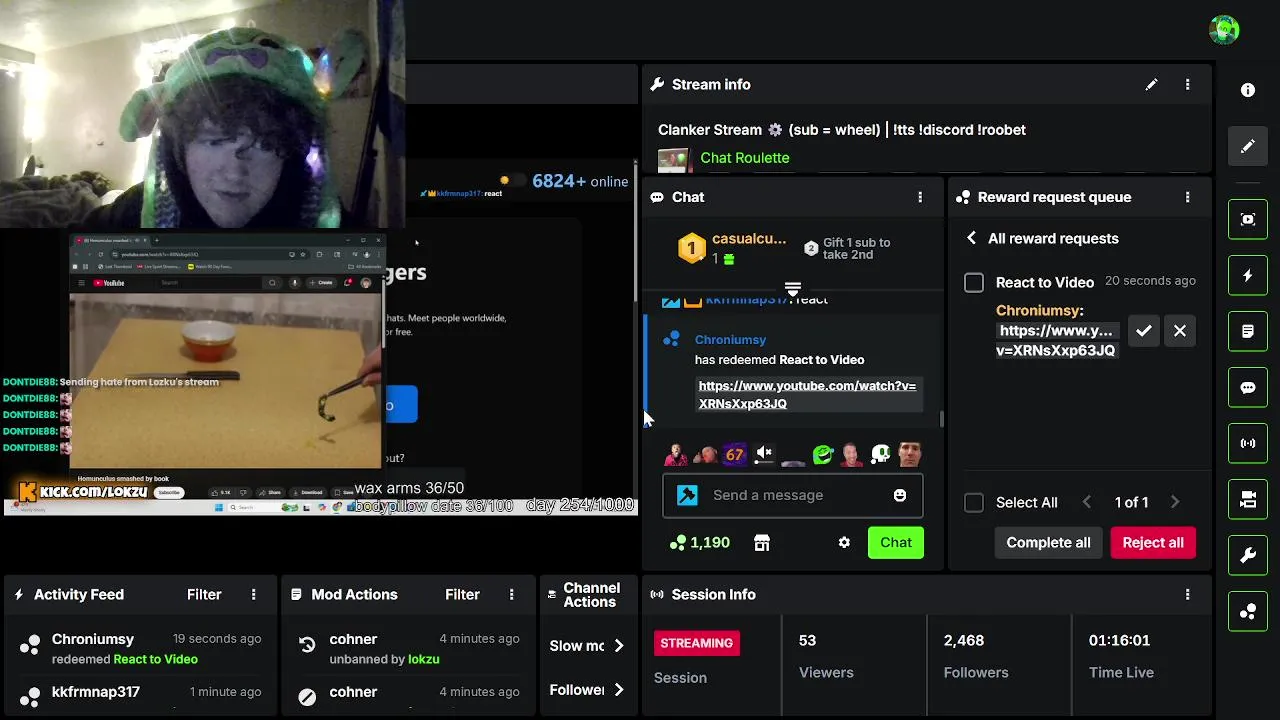1280x720 pixels.
Task: Open Chat Roulette category link
Action: click(x=745, y=158)
